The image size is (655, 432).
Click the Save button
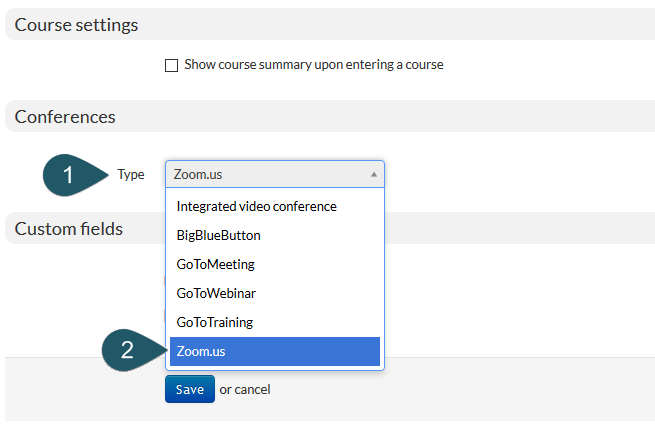[x=190, y=389]
